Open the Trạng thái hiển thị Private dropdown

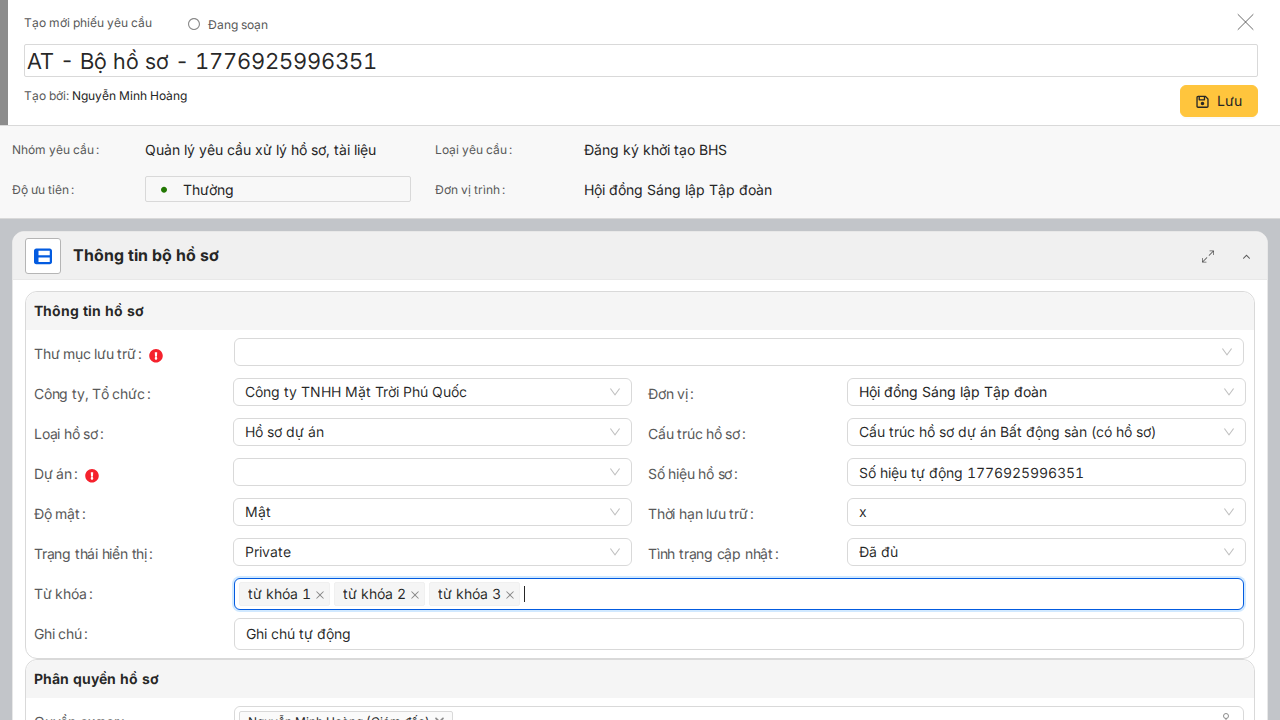coord(432,552)
